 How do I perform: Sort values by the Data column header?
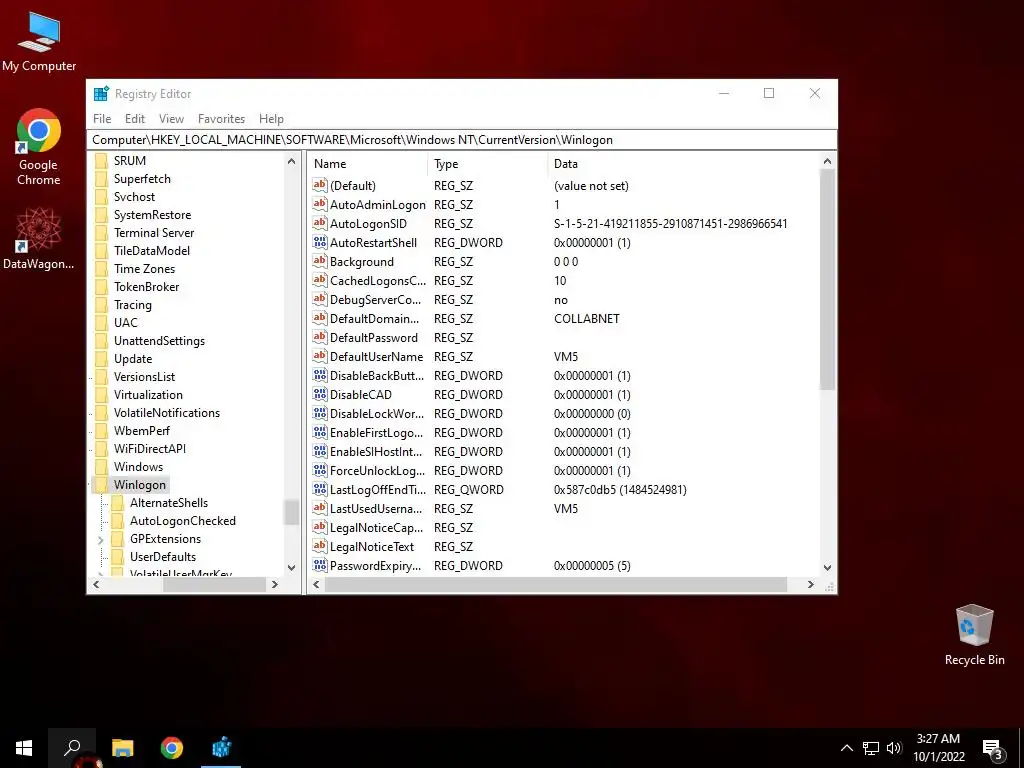683,164
